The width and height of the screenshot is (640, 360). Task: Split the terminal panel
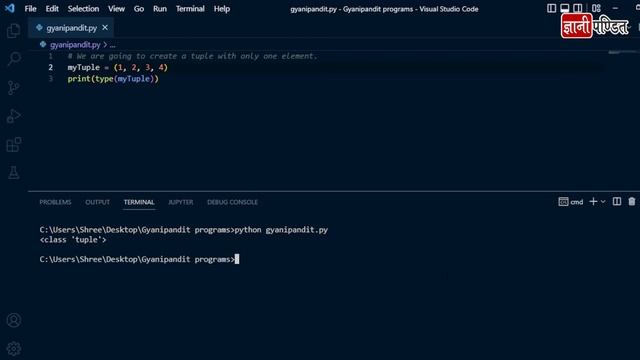(x=617, y=202)
